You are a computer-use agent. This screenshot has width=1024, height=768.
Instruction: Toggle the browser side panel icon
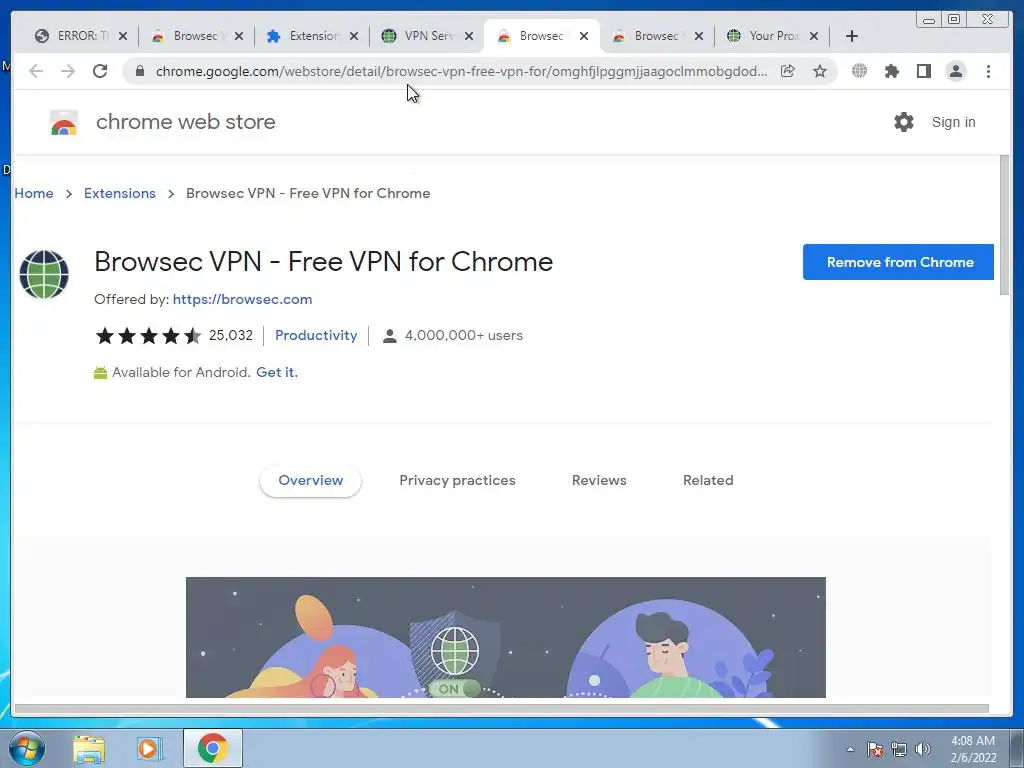tap(923, 71)
